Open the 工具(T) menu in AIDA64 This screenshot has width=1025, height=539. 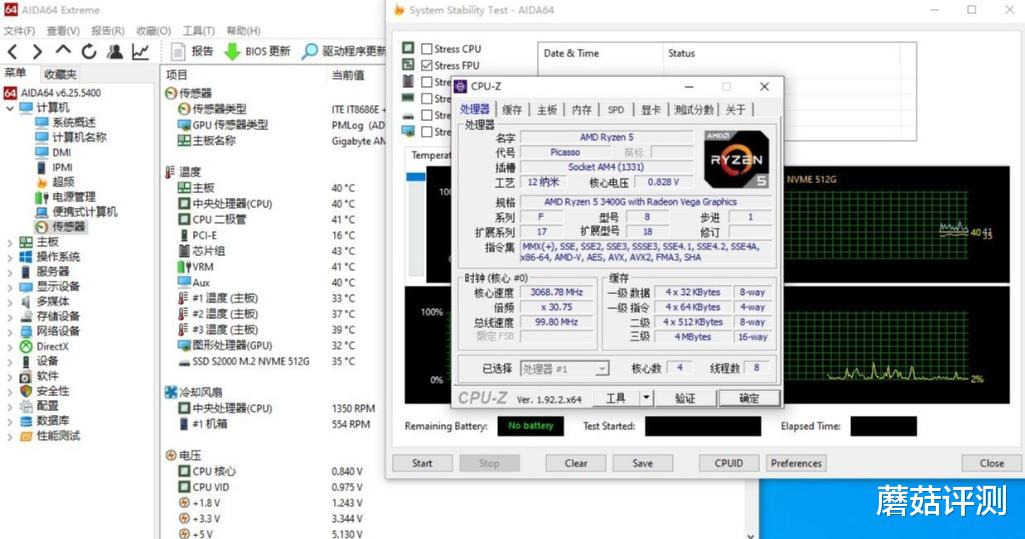tap(198, 31)
